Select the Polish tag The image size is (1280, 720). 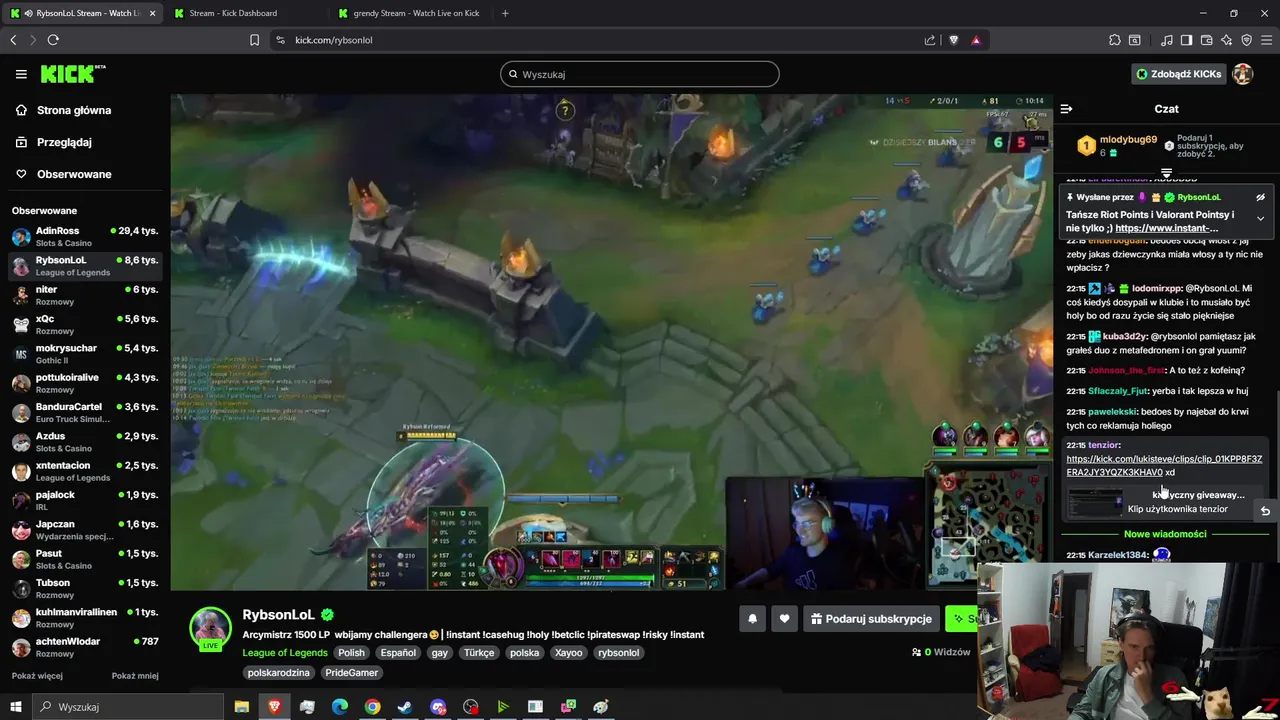tap(351, 653)
